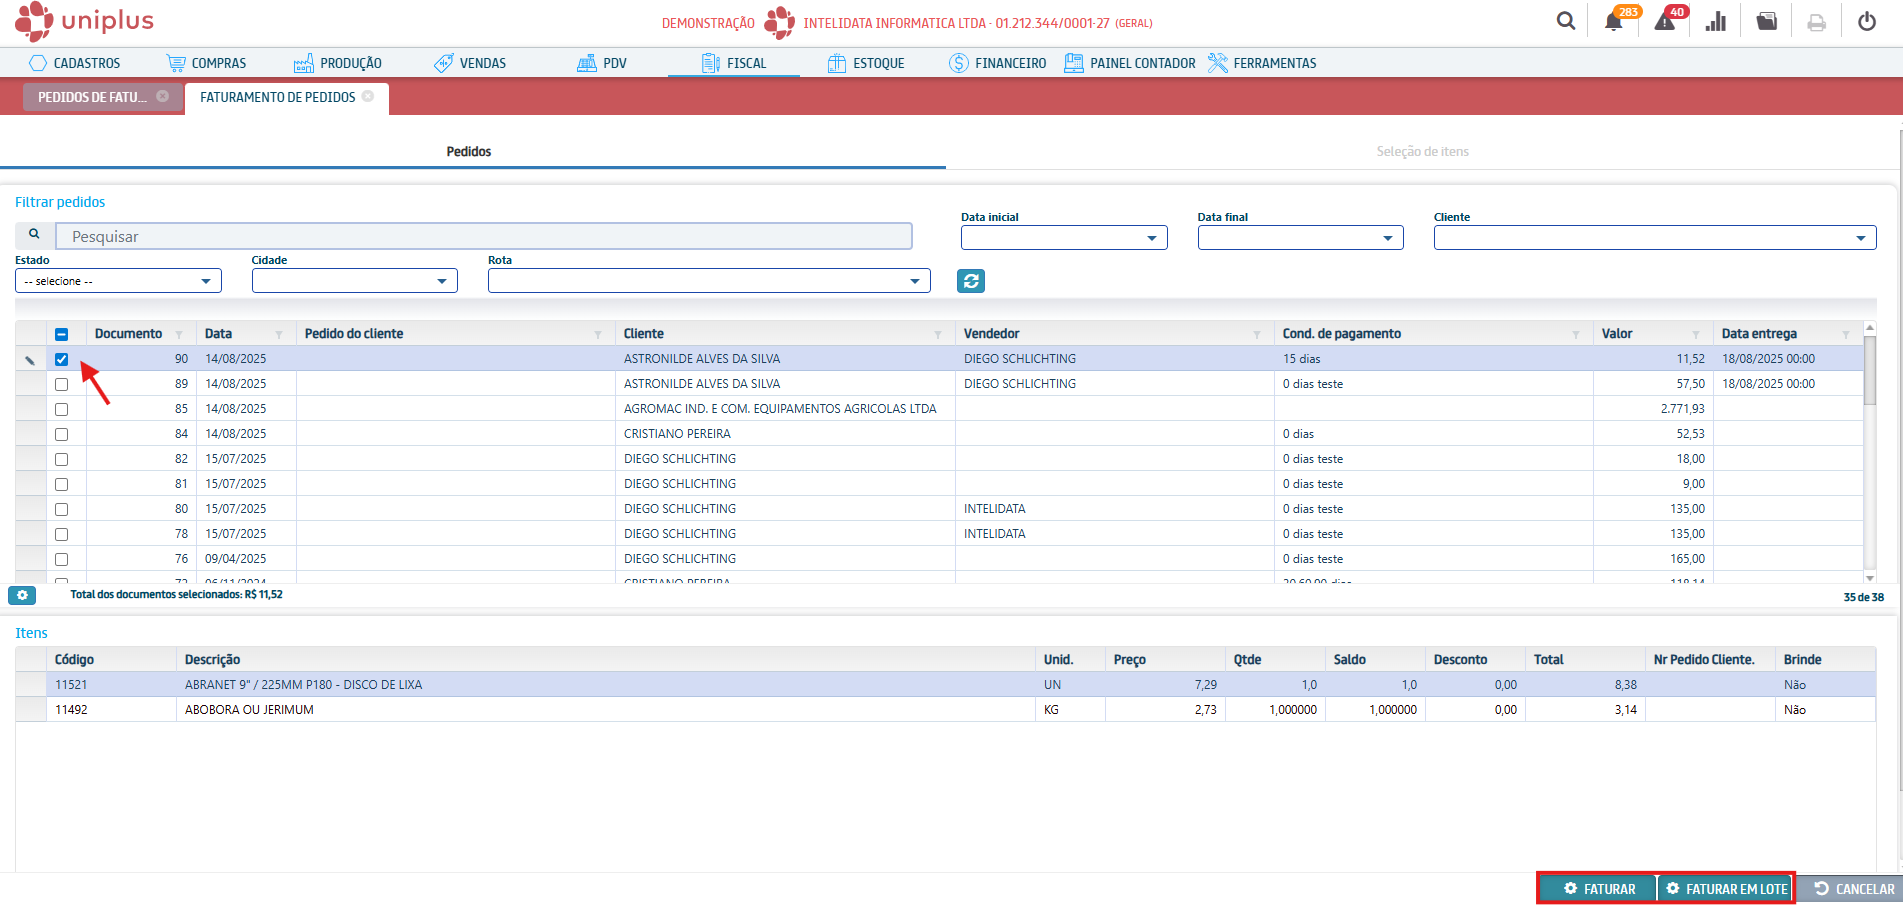Click the power logout icon
The image size is (1903, 905).
point(1867,22)
